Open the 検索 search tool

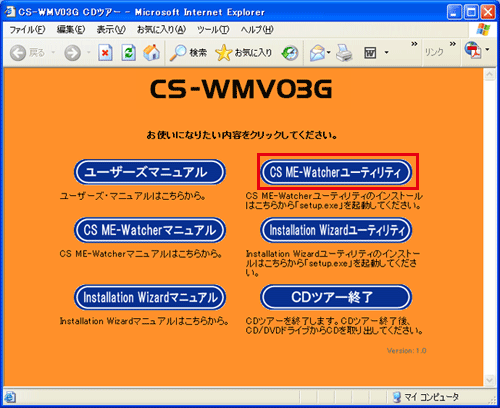pyautogui.click(x=188, y=53)
